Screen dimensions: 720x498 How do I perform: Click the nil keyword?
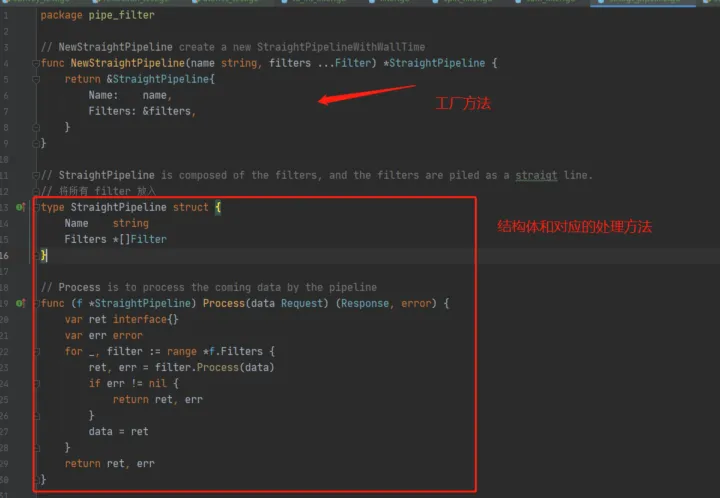[158, 383]
